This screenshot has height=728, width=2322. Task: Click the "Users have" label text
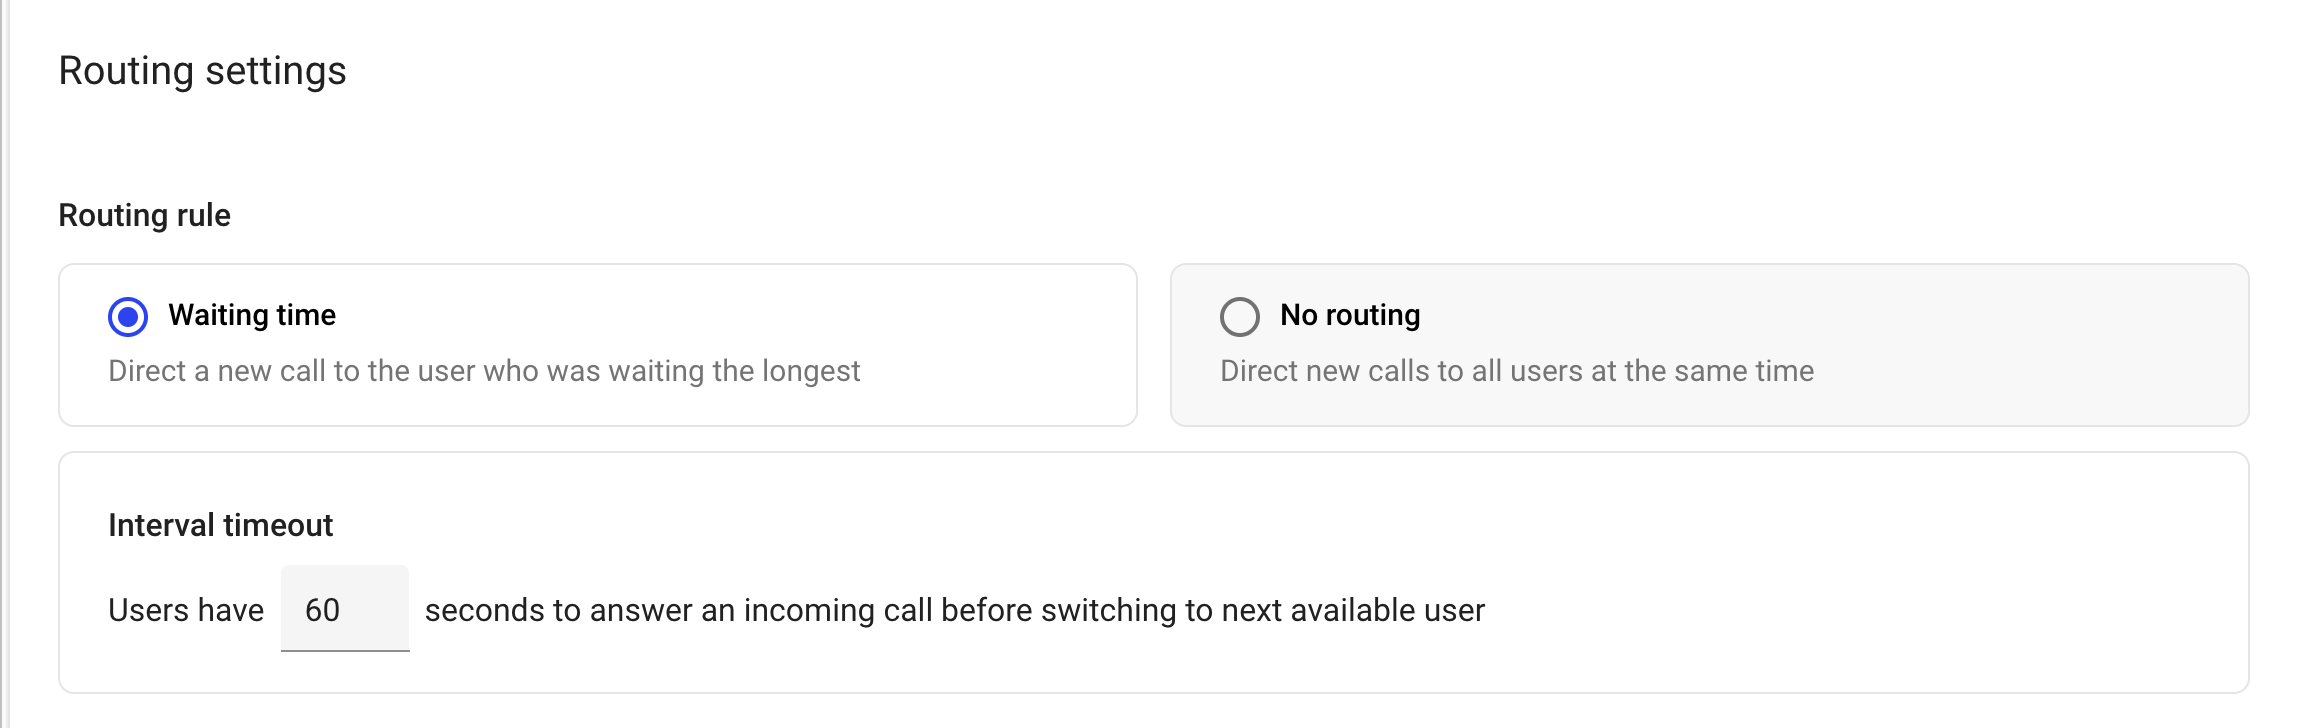coord(186,610)
